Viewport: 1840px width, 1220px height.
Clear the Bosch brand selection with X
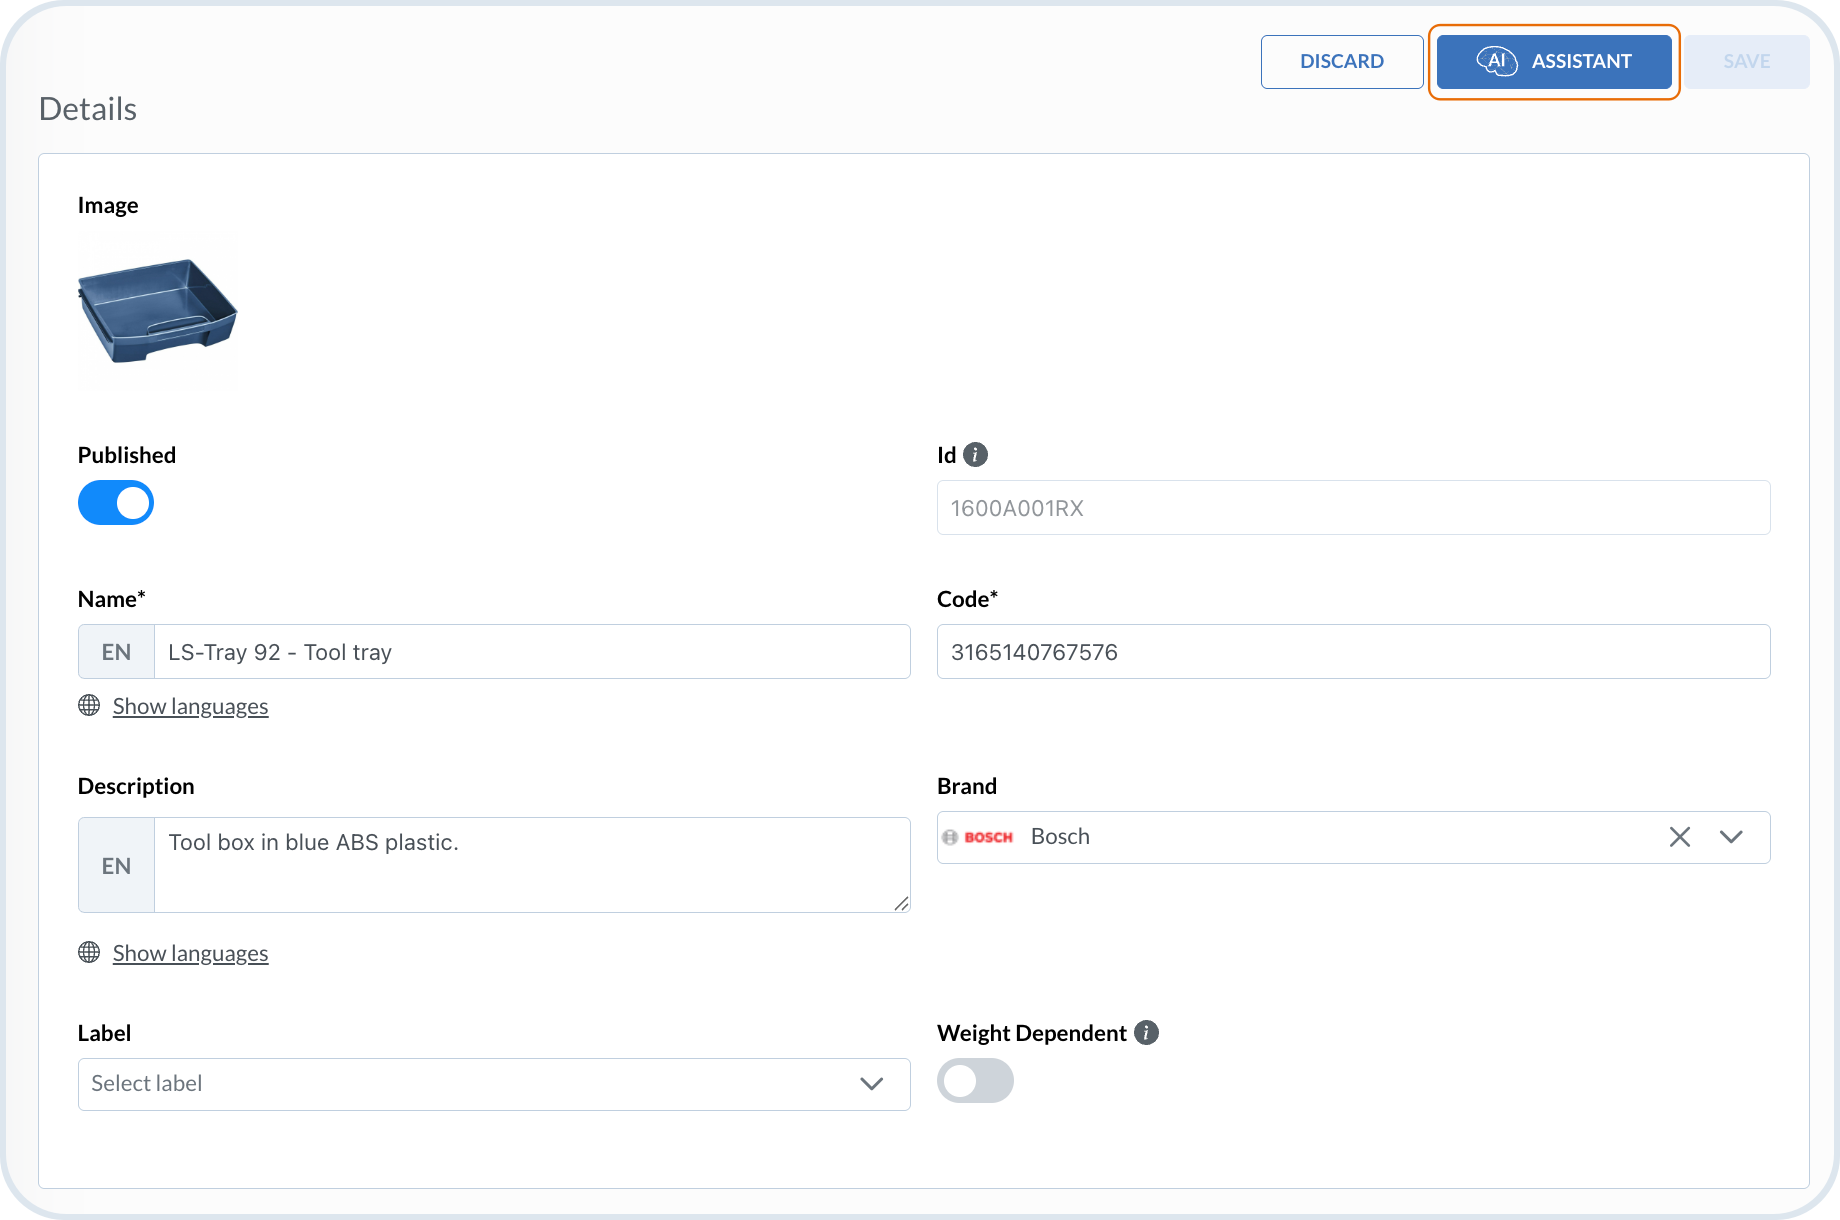[x=1680, y=837]
